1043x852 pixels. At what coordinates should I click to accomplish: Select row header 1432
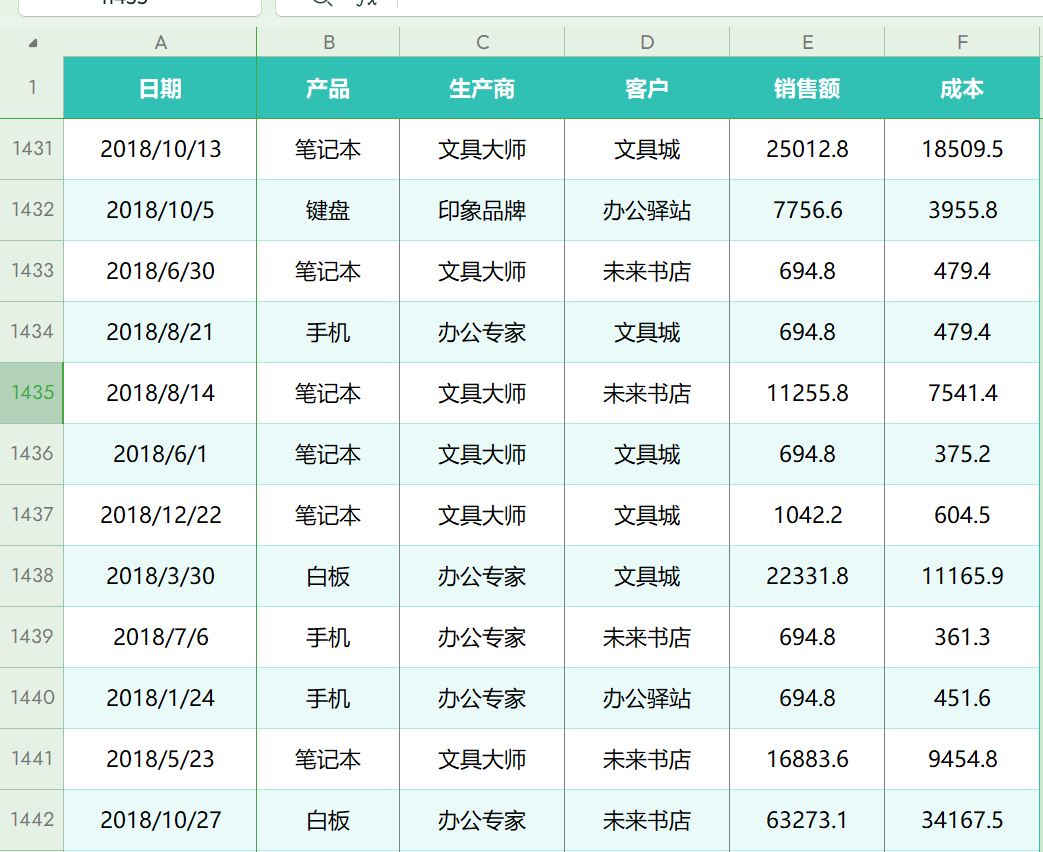[32, 210]
